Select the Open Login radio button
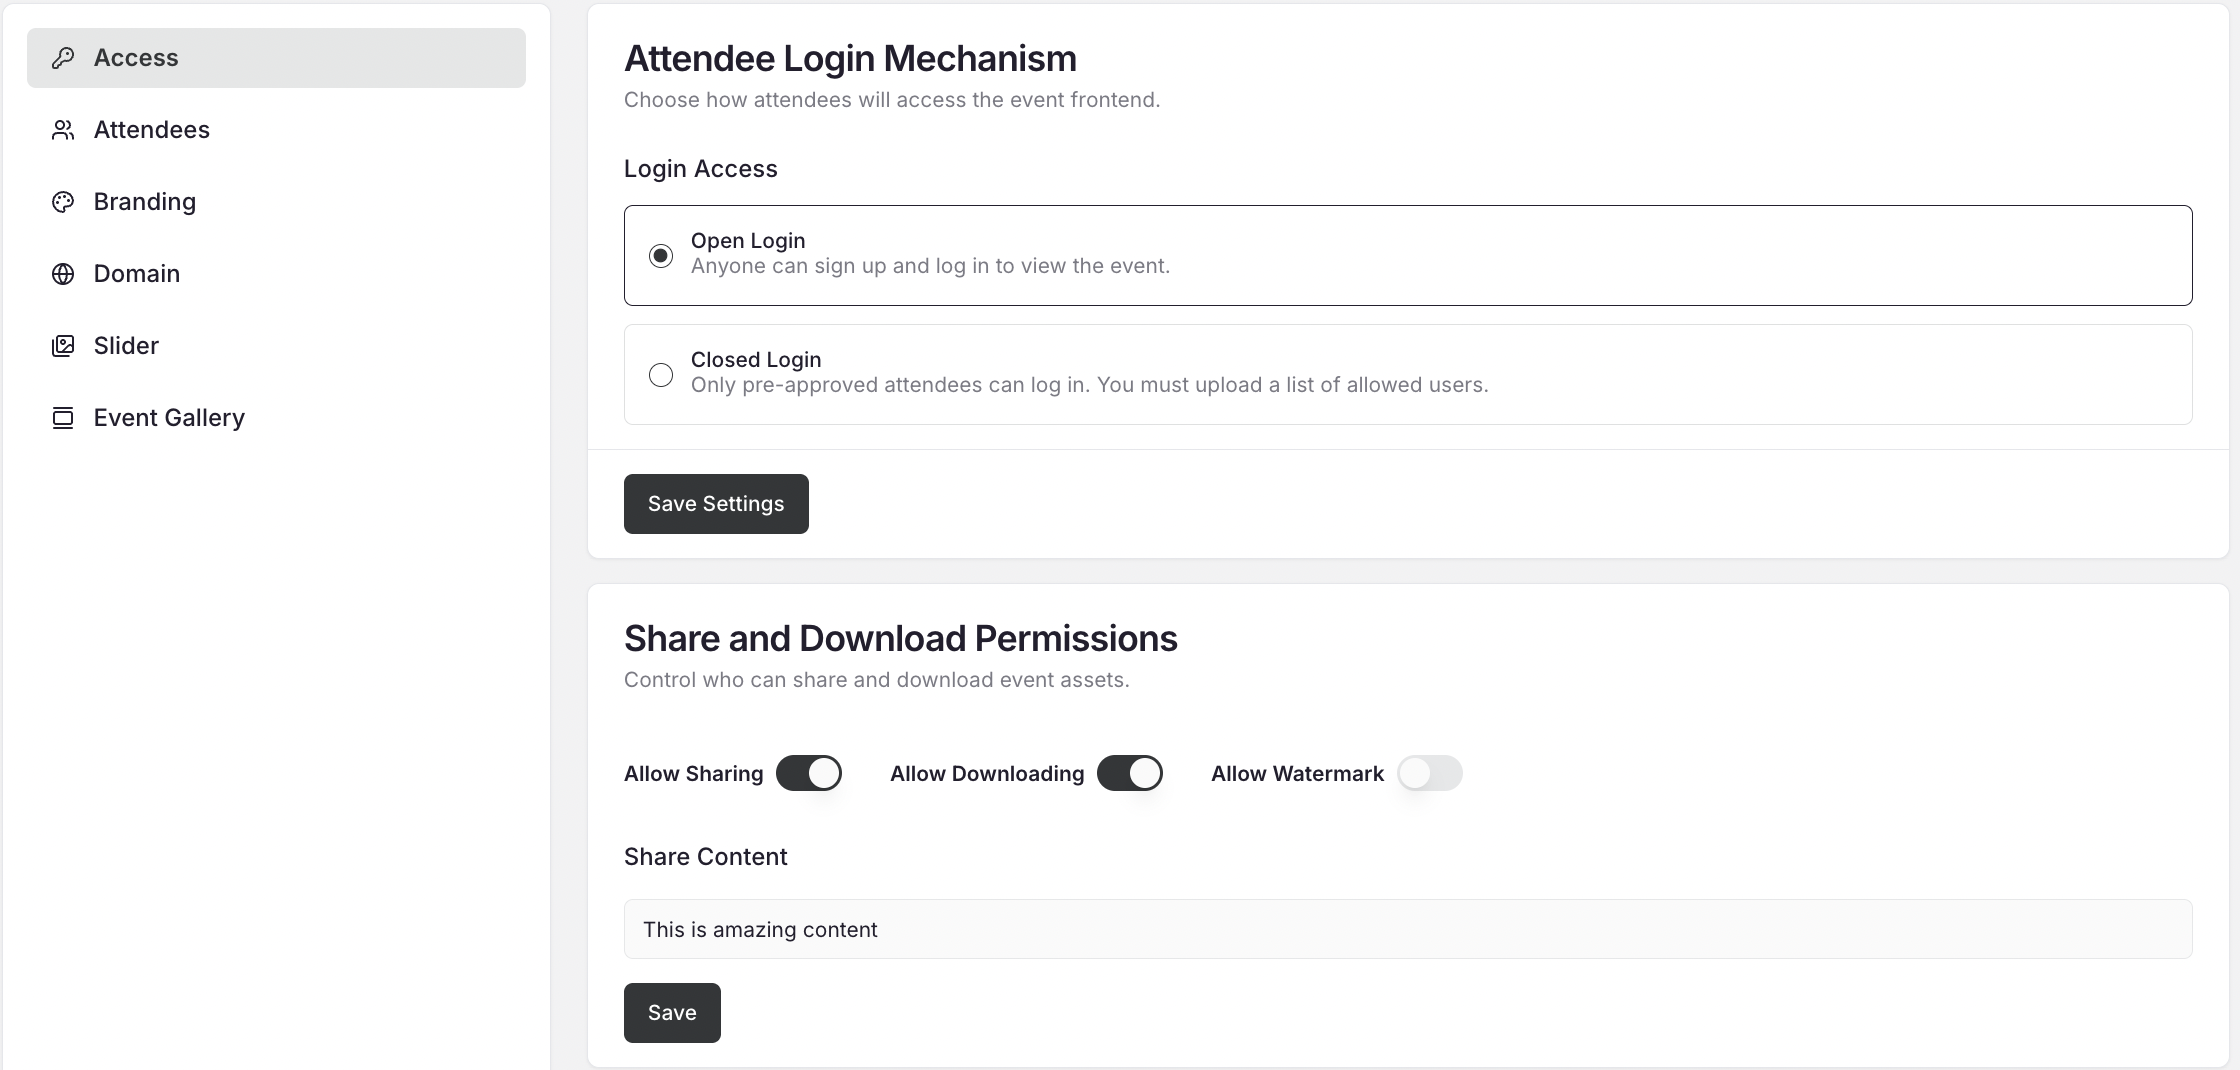2240x1070 pixels. tap(660, 255)
